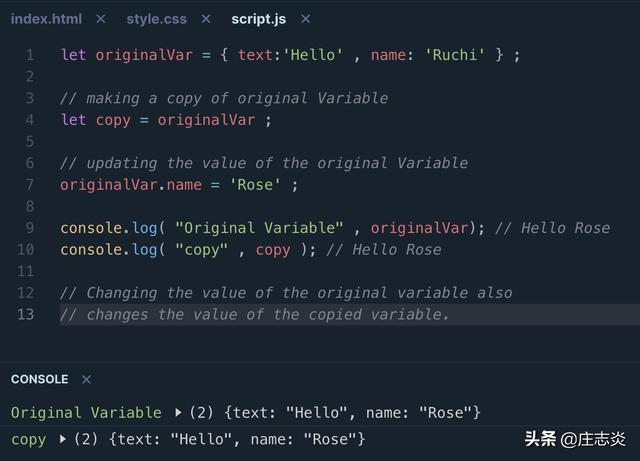Click the "copy" string inside console.log
The height and width of the screenshot is (461, 640).
pyautogui.click(x=203, y=250)
